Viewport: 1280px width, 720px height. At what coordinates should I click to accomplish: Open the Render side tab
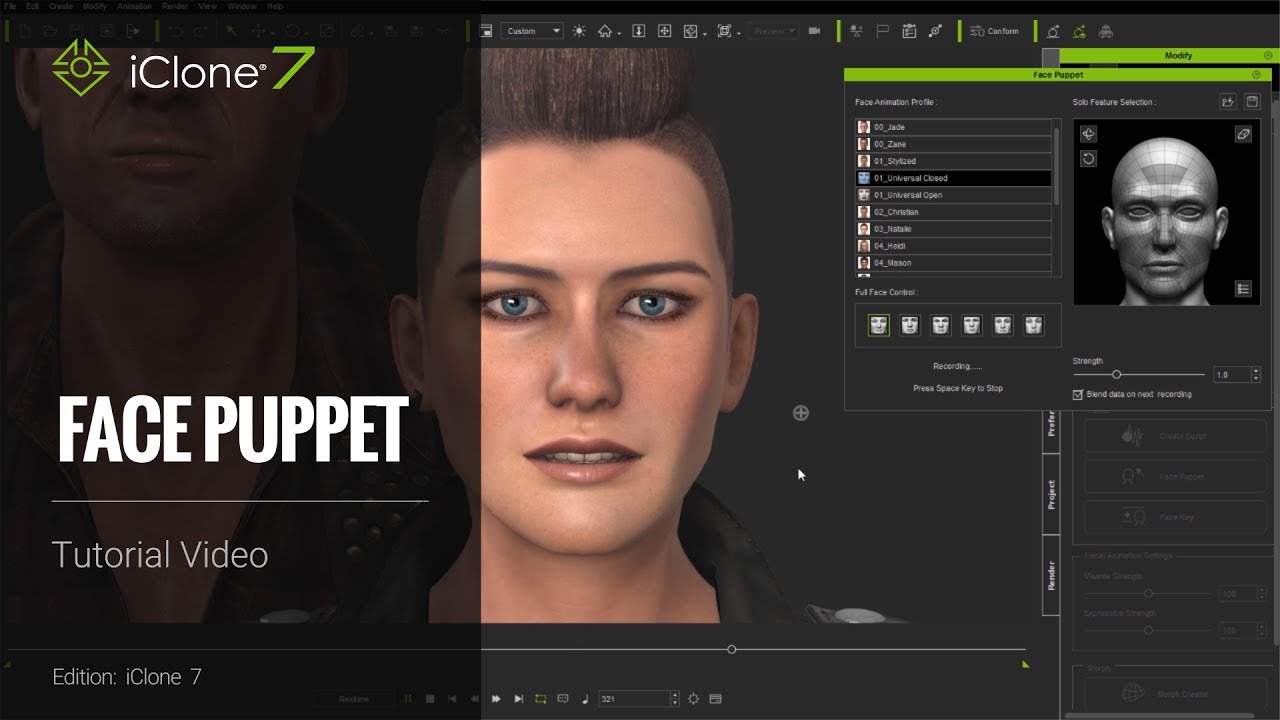click(1051, 574)
